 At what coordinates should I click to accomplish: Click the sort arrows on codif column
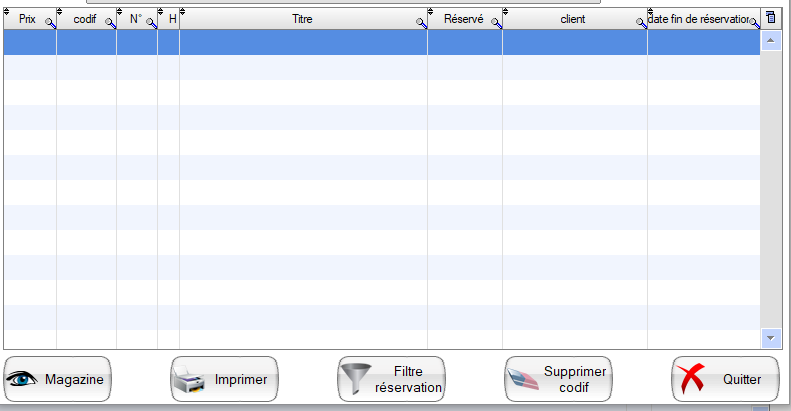click(60, 11)
